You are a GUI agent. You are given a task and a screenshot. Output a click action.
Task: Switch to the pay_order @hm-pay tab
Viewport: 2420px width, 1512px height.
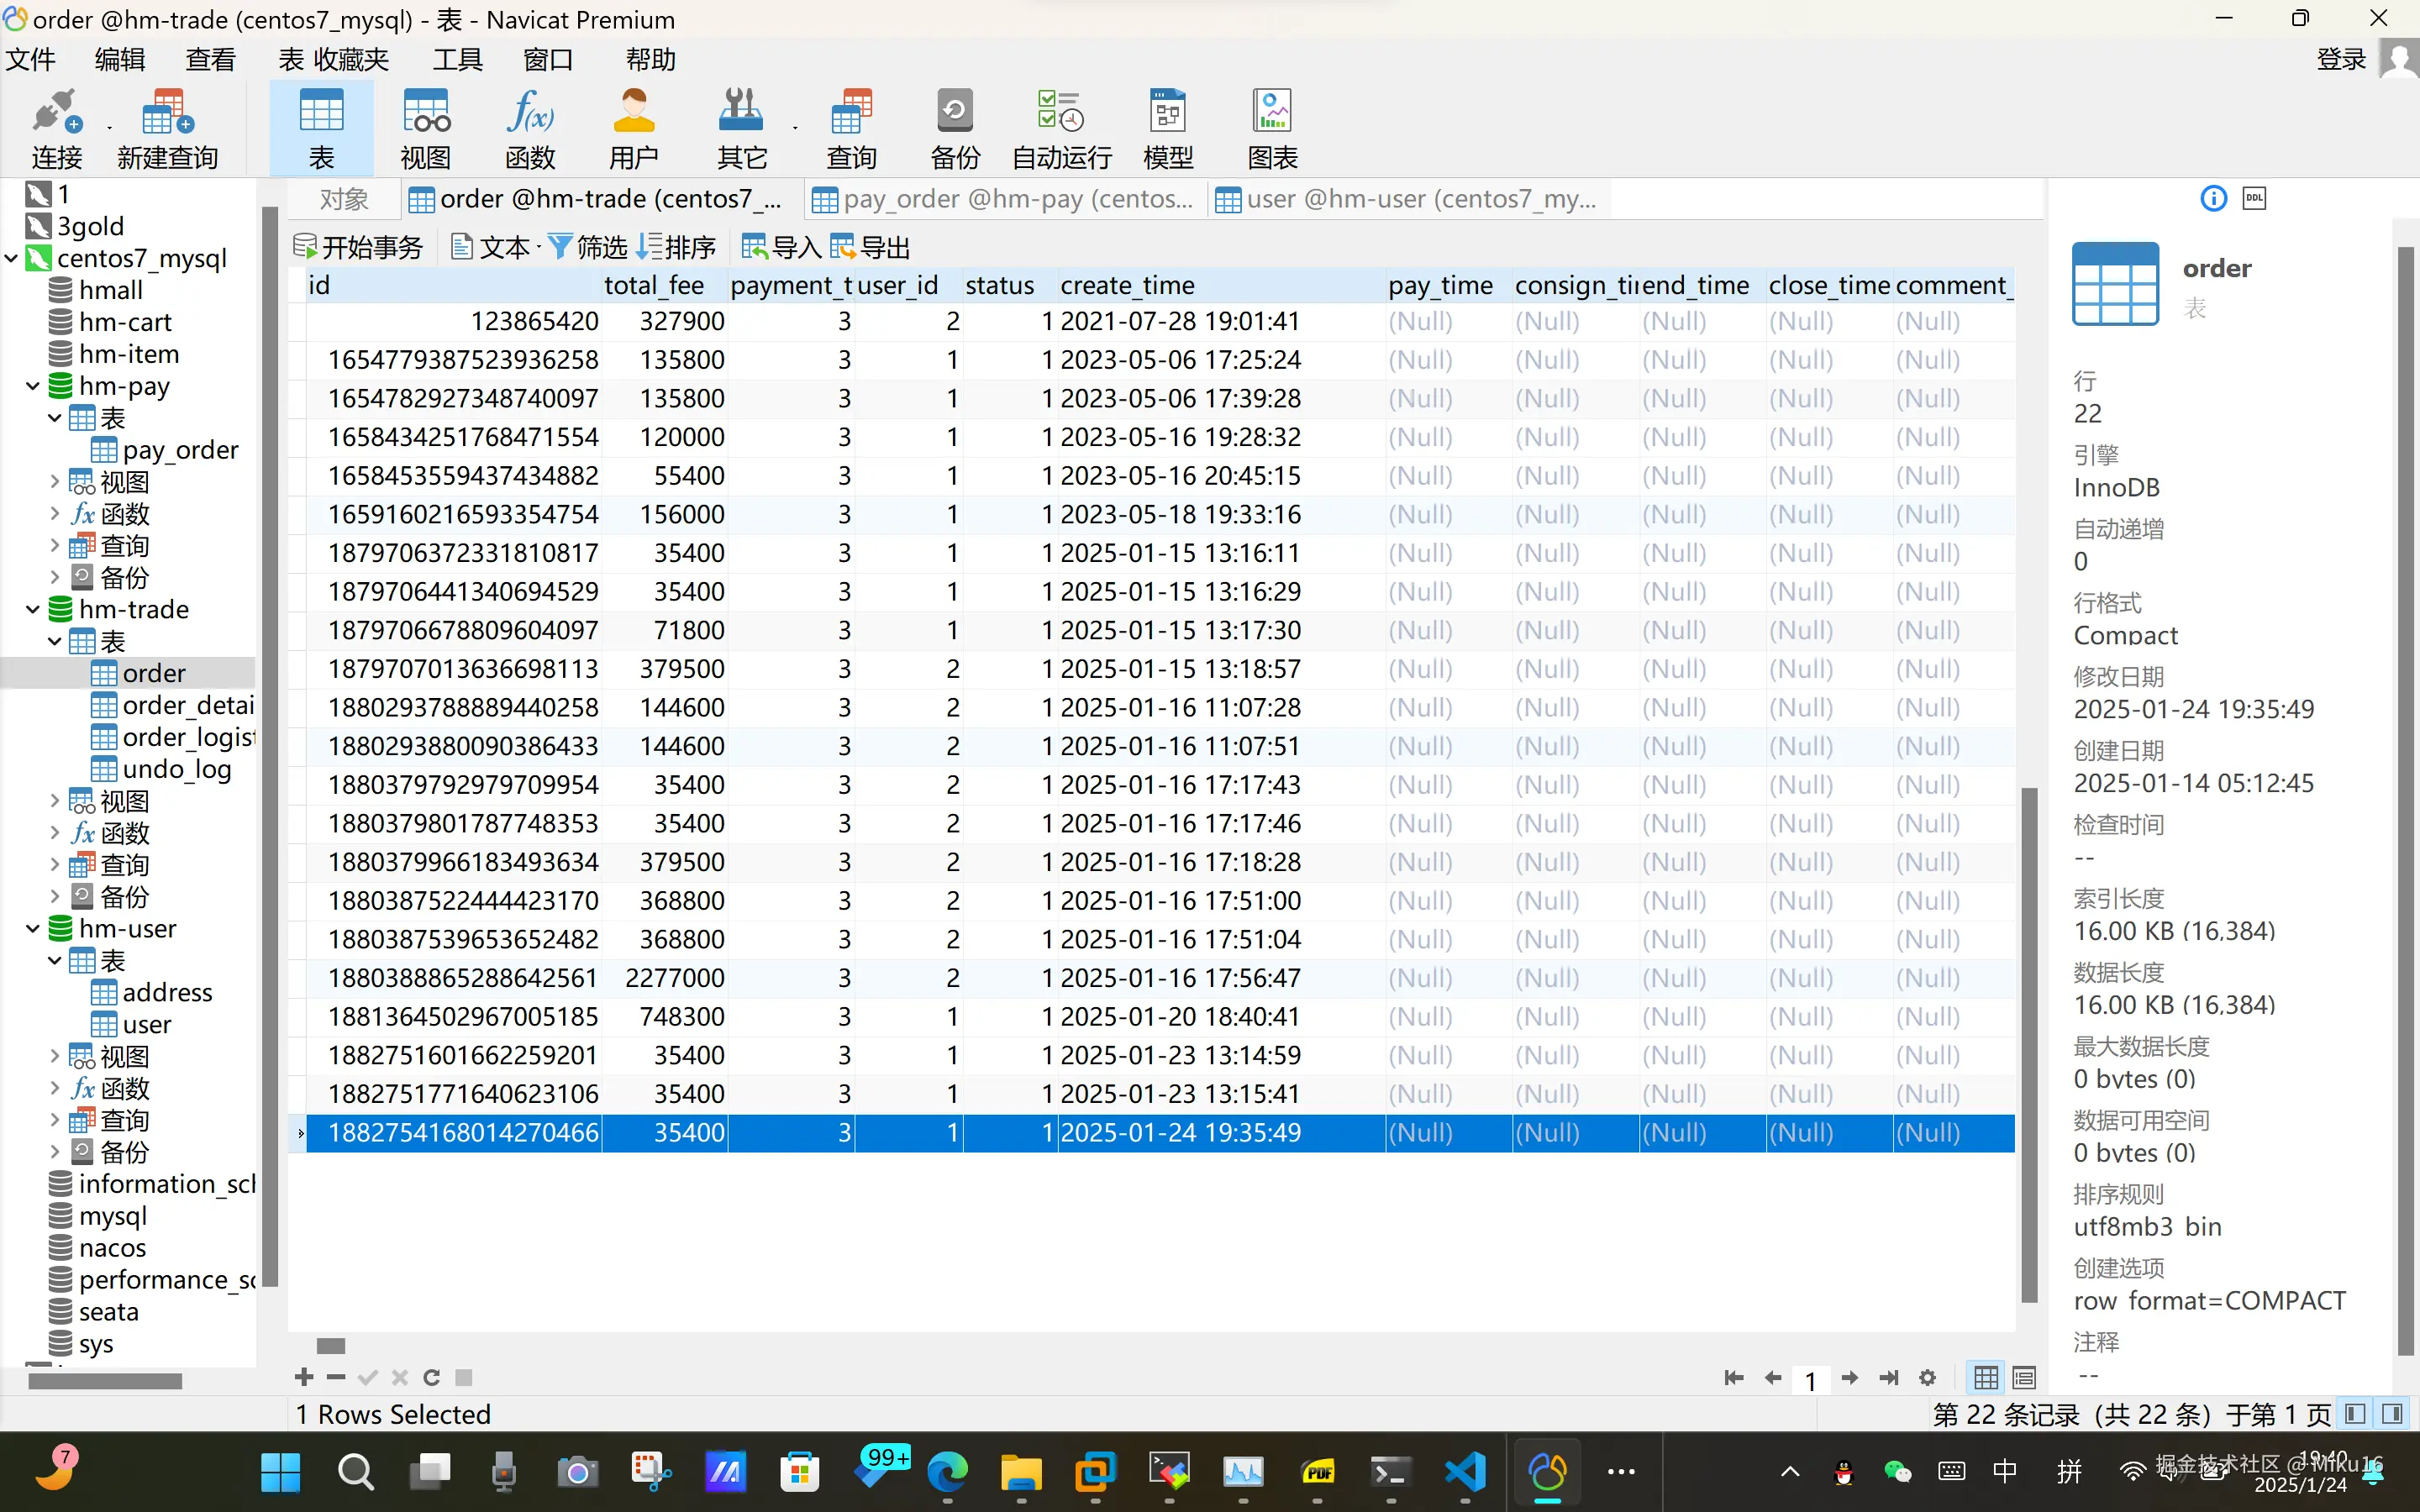(1004, 199)
